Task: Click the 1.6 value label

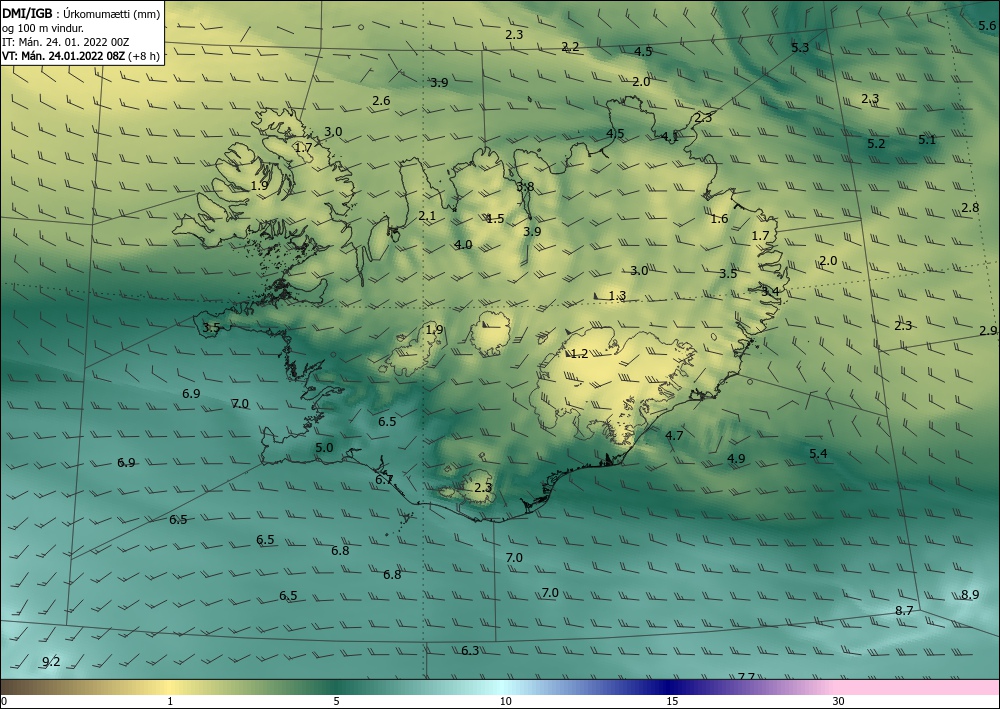Action: coord(719,219)
